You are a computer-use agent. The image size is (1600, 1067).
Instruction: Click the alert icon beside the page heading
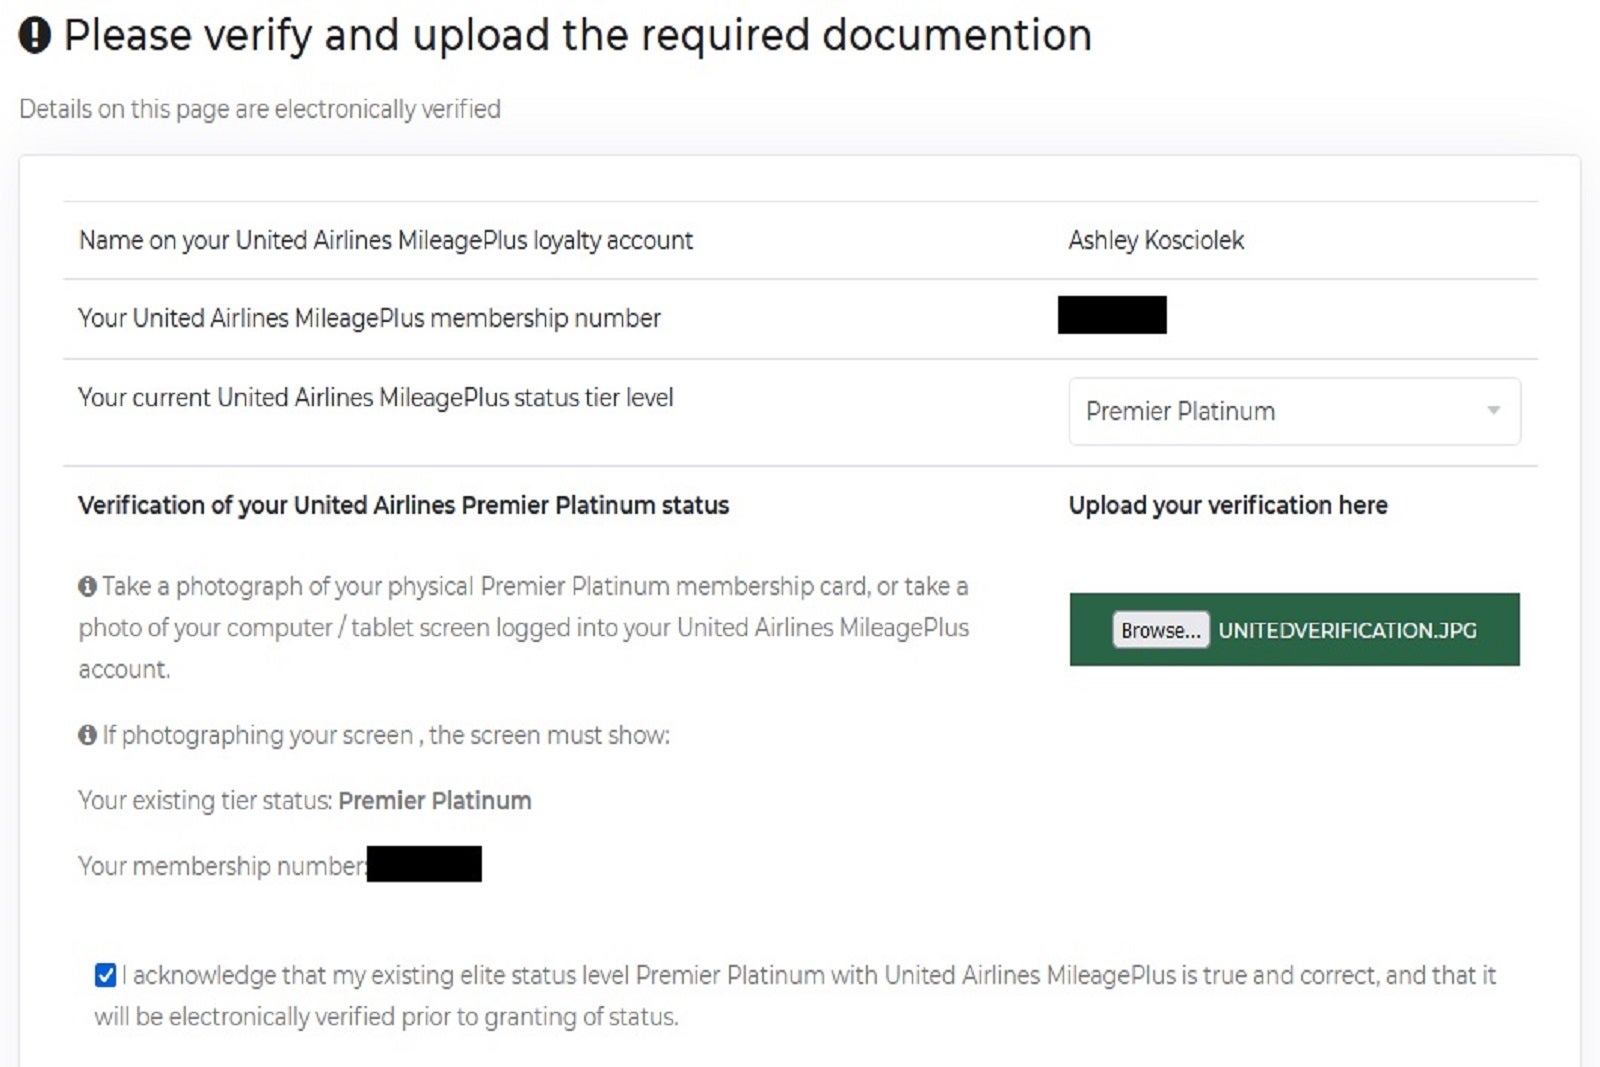33,33
